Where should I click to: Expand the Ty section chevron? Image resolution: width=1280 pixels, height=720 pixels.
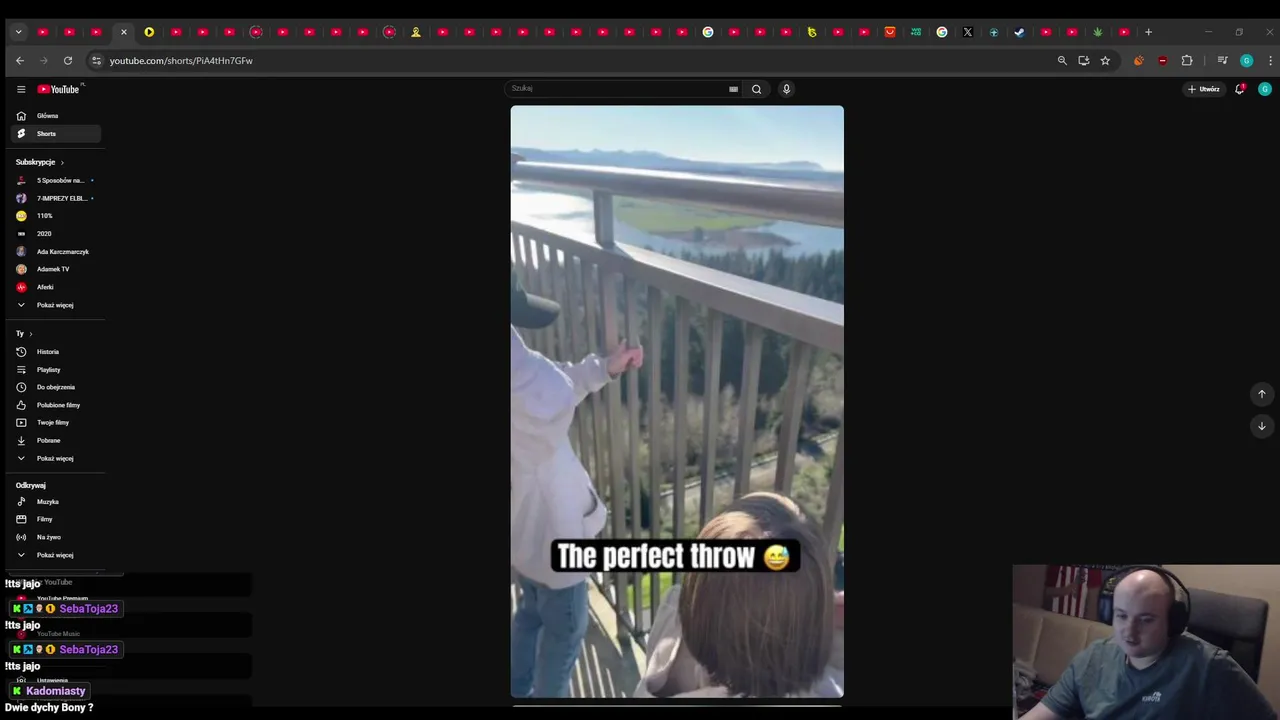[x=31, y=334]
